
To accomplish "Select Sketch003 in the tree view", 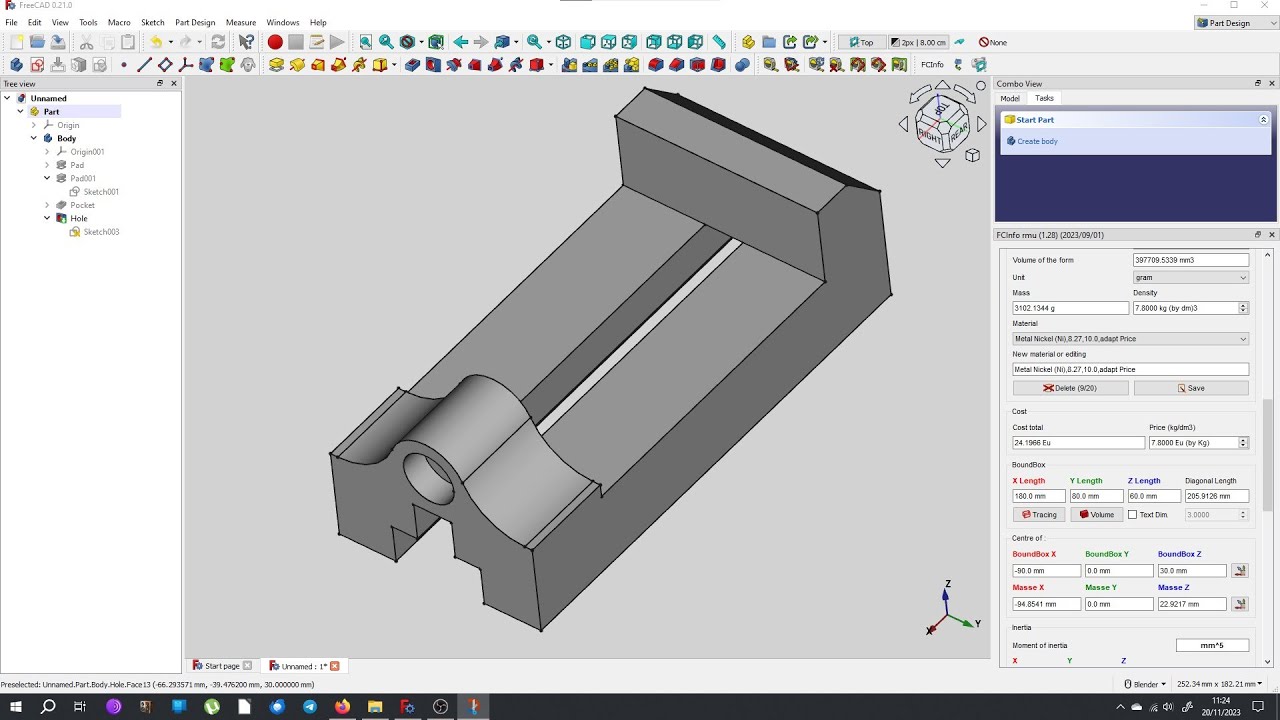I will tap(101, 232).
